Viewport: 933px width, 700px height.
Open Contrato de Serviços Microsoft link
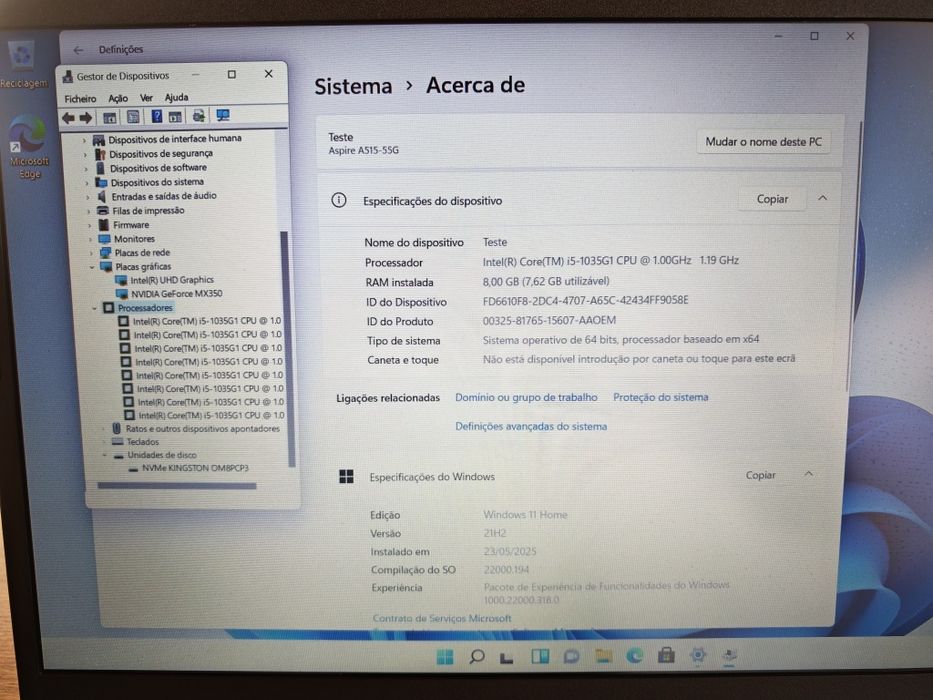[442, 618]
